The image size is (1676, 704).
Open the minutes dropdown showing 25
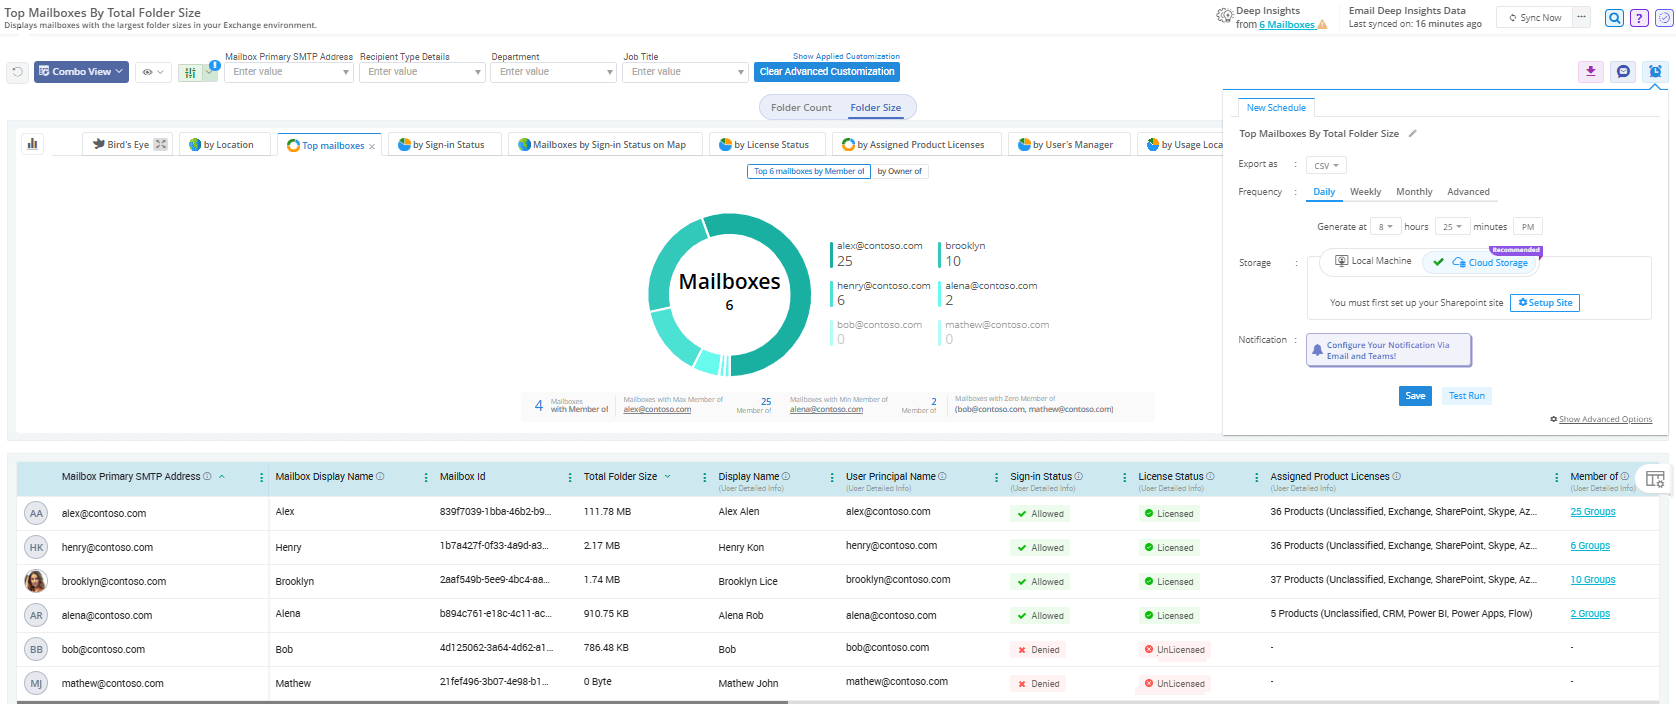(1452, 227)
